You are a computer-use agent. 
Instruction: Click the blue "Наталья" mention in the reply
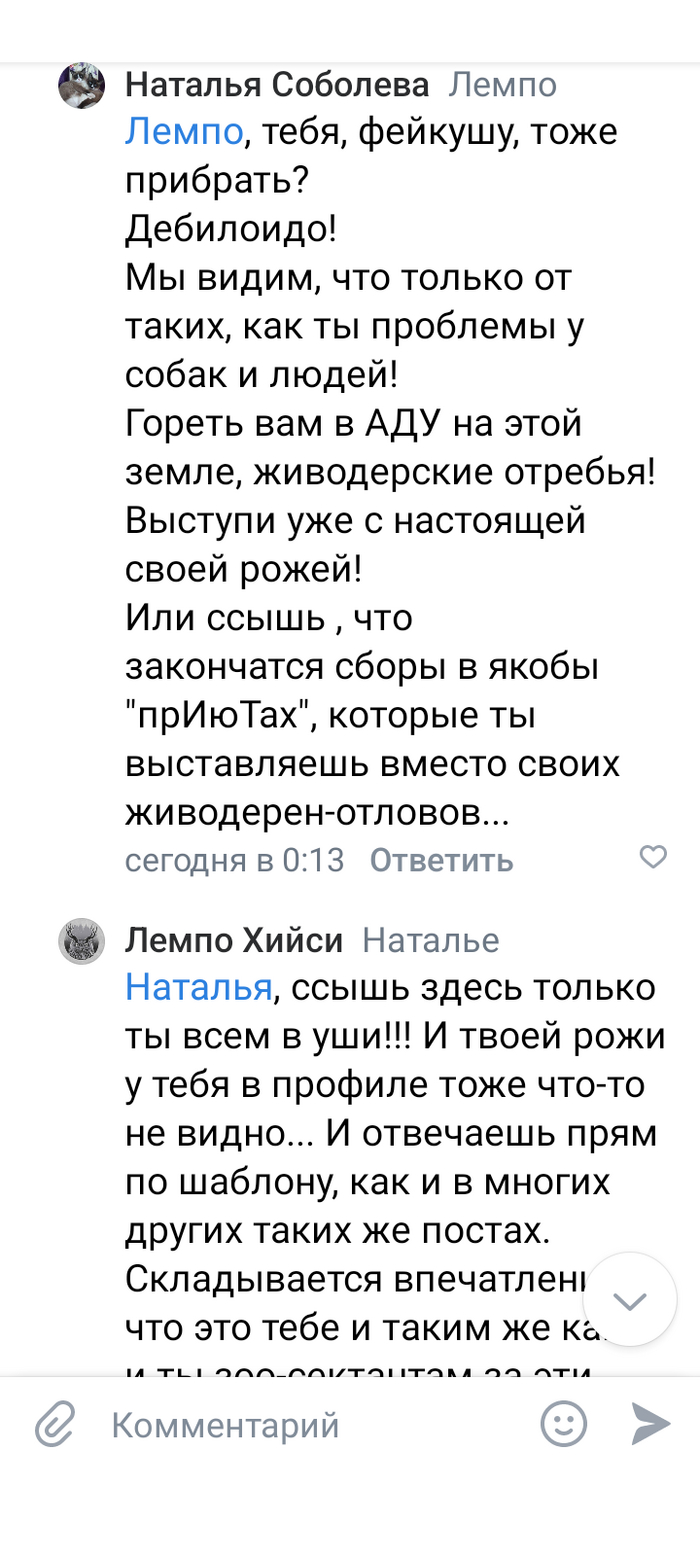click(x=198, y=988)
